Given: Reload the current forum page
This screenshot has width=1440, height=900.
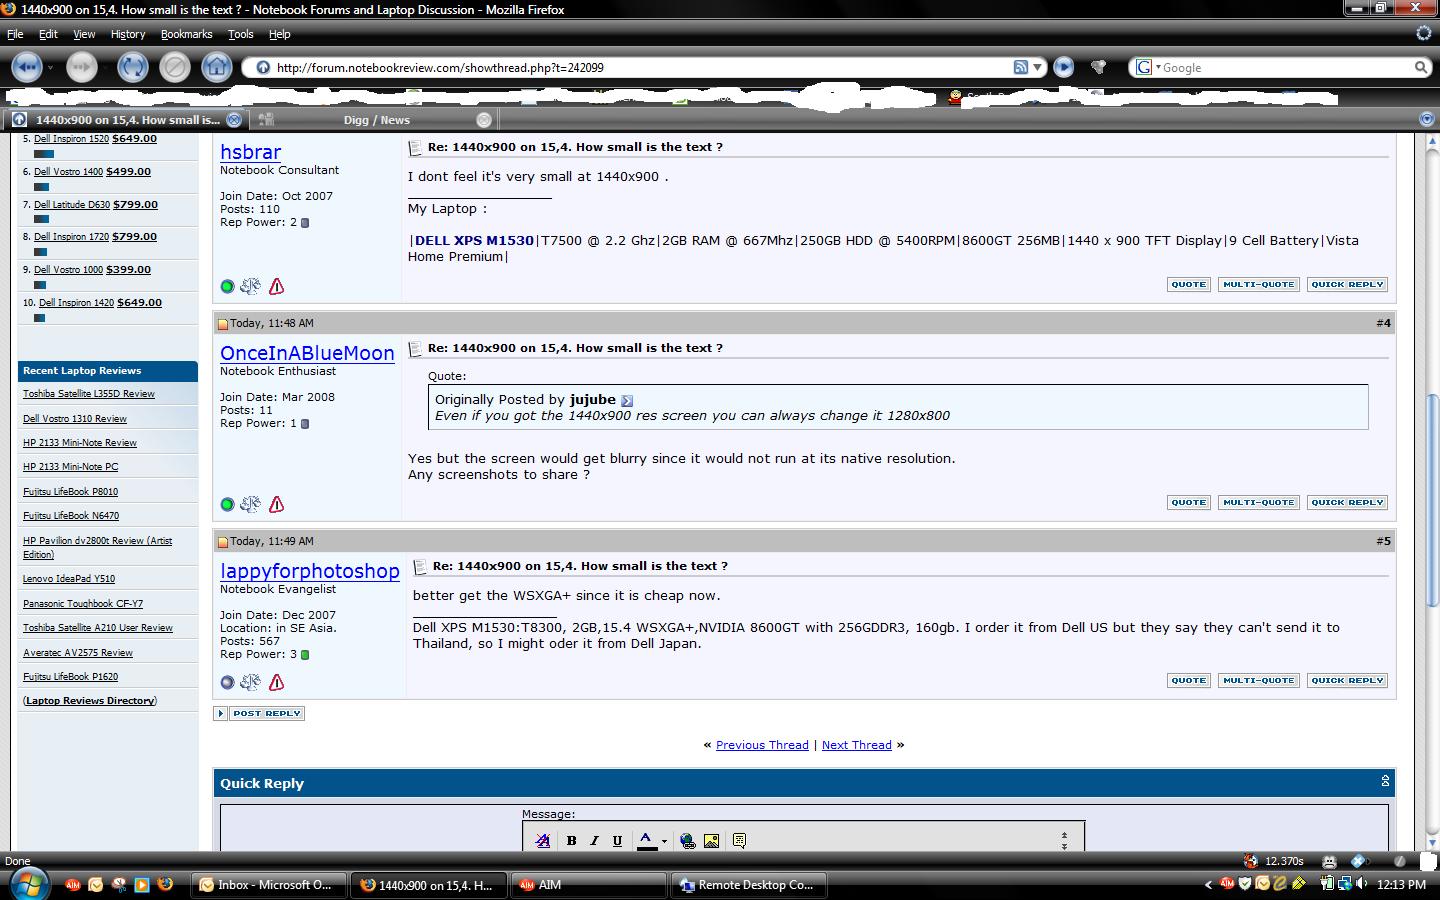Looking at the screenshot, I should point(132,67).
